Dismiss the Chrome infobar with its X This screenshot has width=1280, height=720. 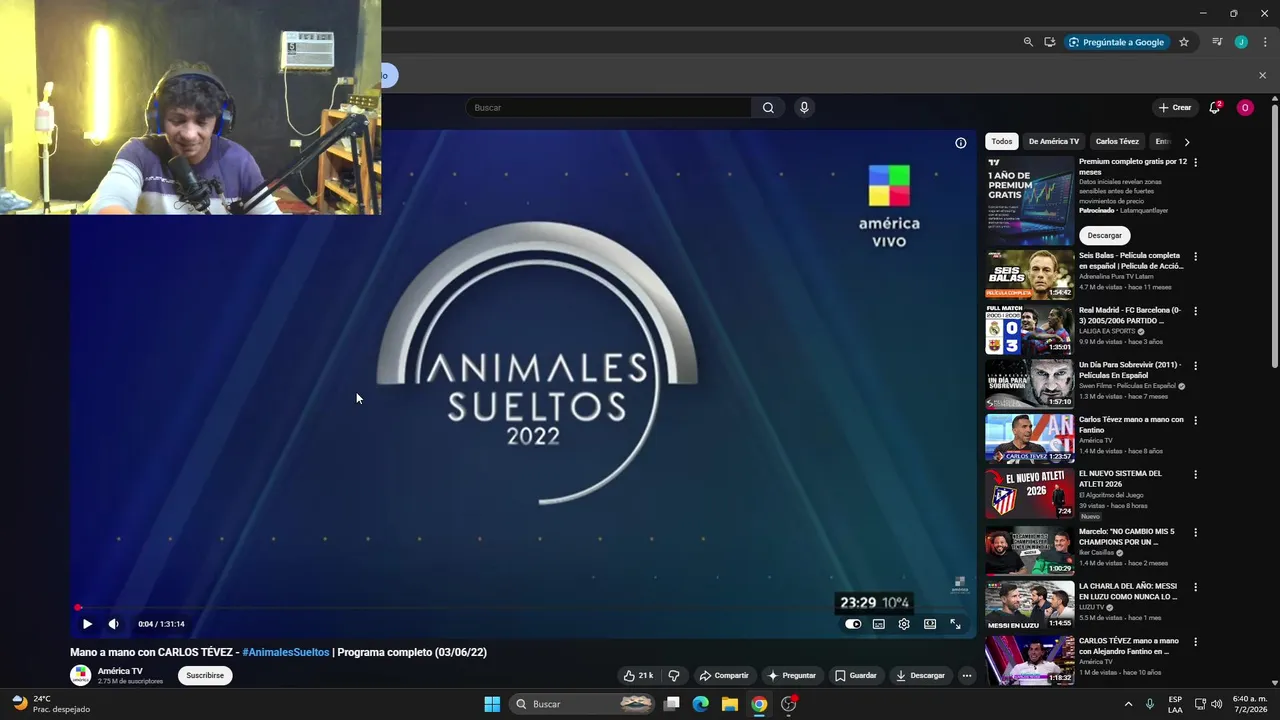click(x=1262, y=75)
